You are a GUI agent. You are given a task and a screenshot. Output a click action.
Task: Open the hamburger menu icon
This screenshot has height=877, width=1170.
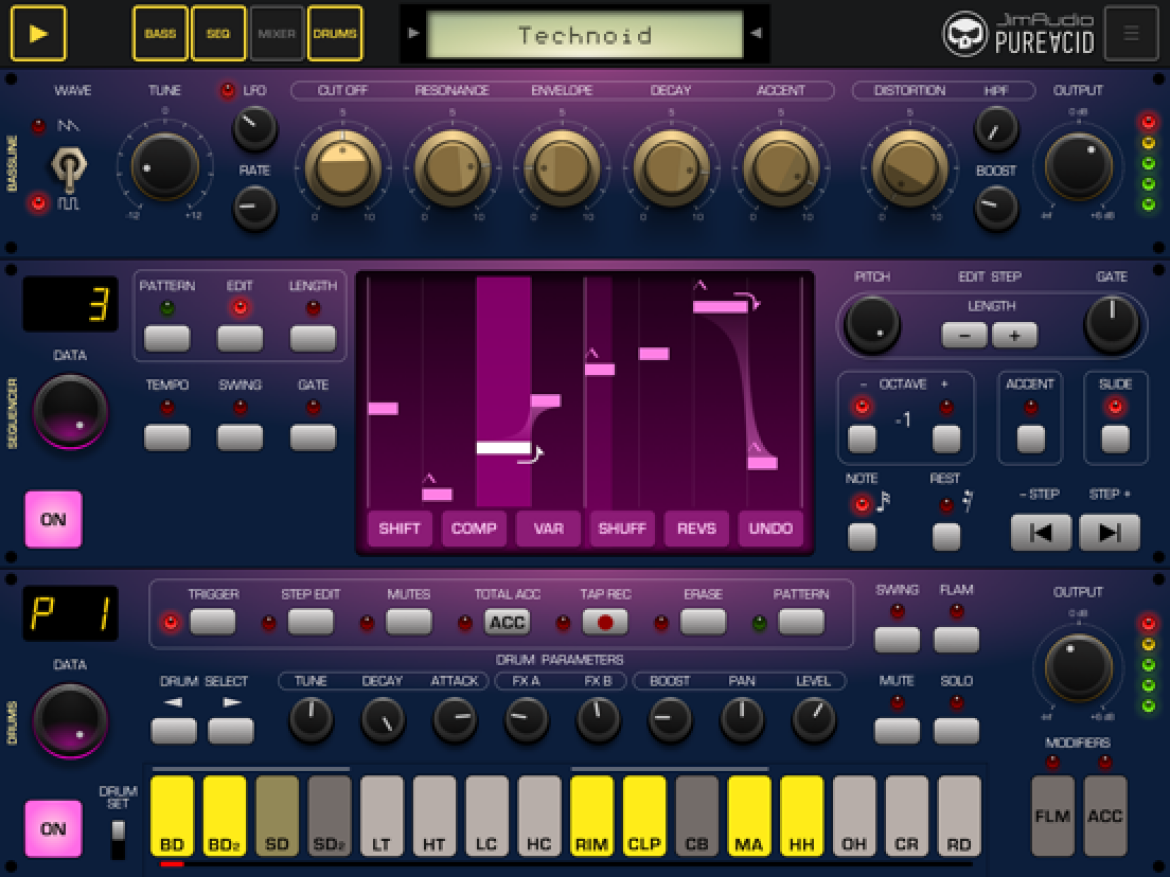(x=1131, y=34)
